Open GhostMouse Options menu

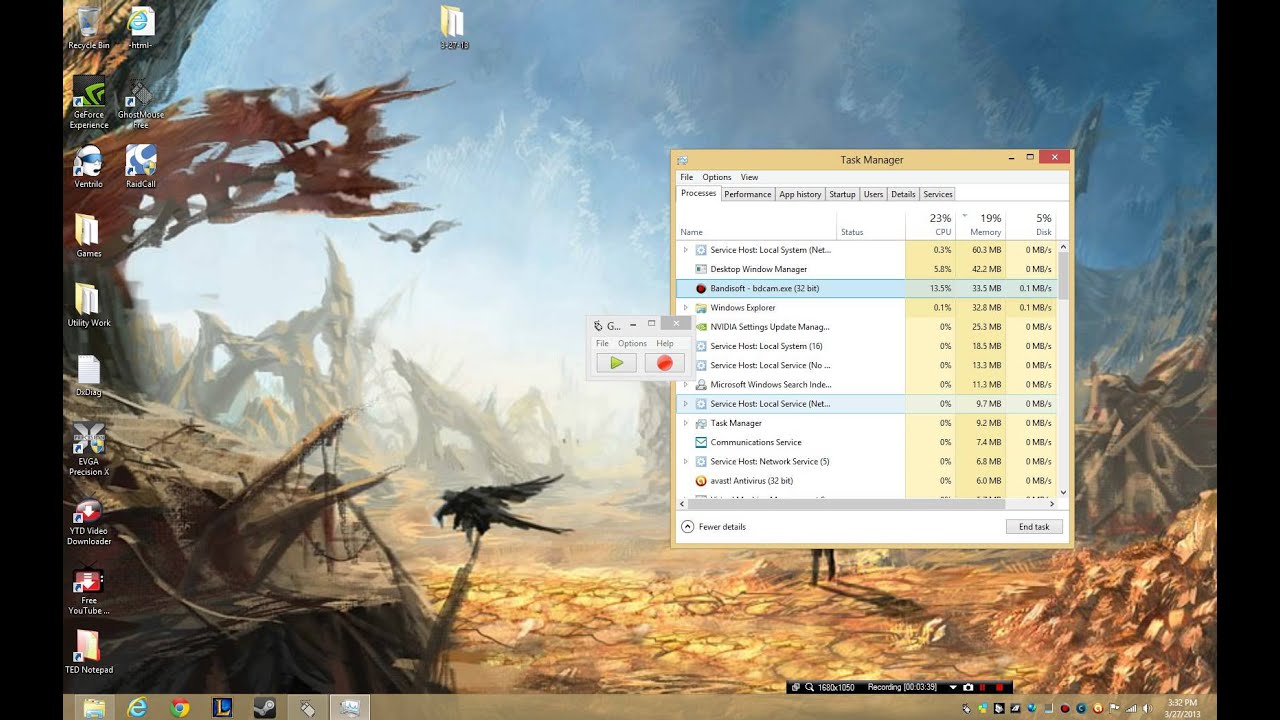[632, 343]
